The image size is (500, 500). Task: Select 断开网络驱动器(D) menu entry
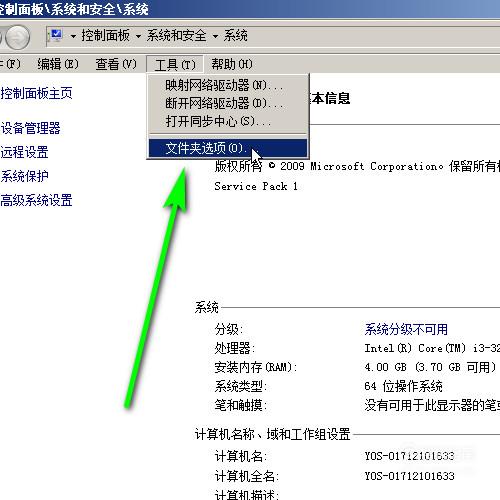(228, 103)
